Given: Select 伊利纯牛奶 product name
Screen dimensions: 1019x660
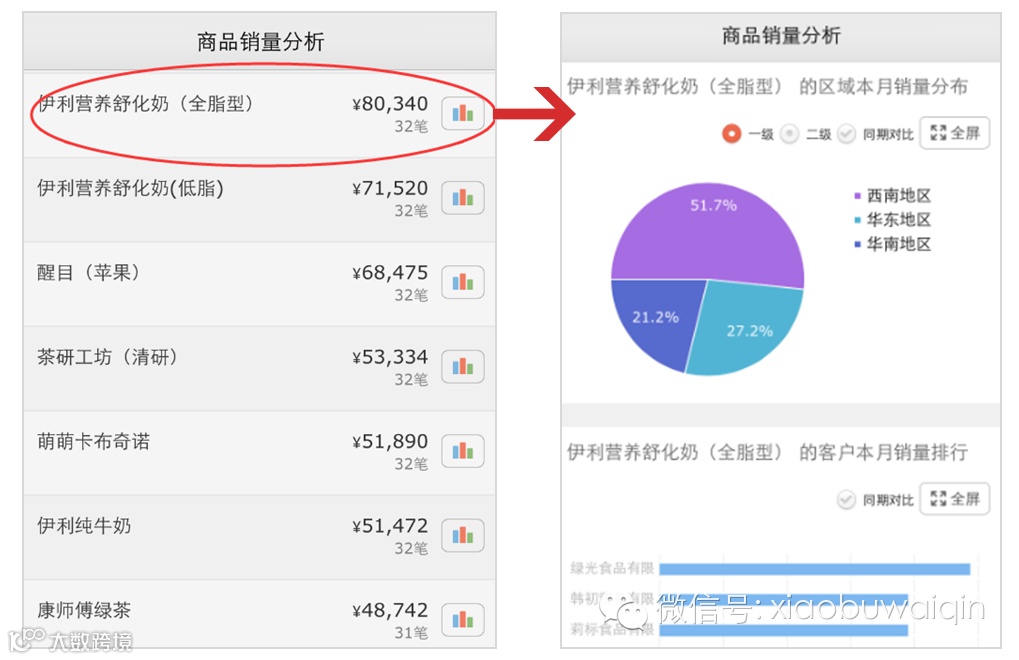Looking at the screenshot, I should tap(84, 526).
